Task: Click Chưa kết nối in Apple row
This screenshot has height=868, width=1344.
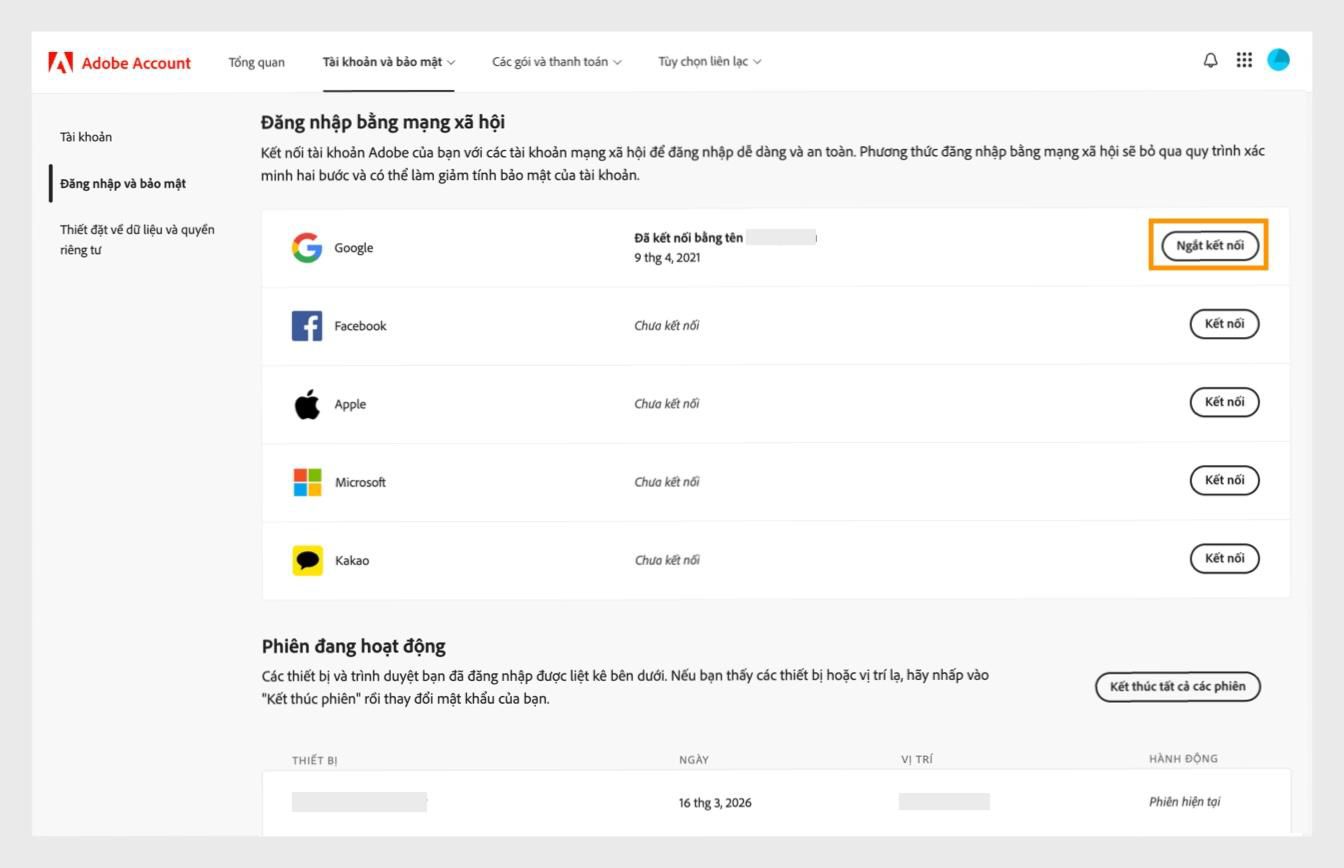Action: point(667,404)
